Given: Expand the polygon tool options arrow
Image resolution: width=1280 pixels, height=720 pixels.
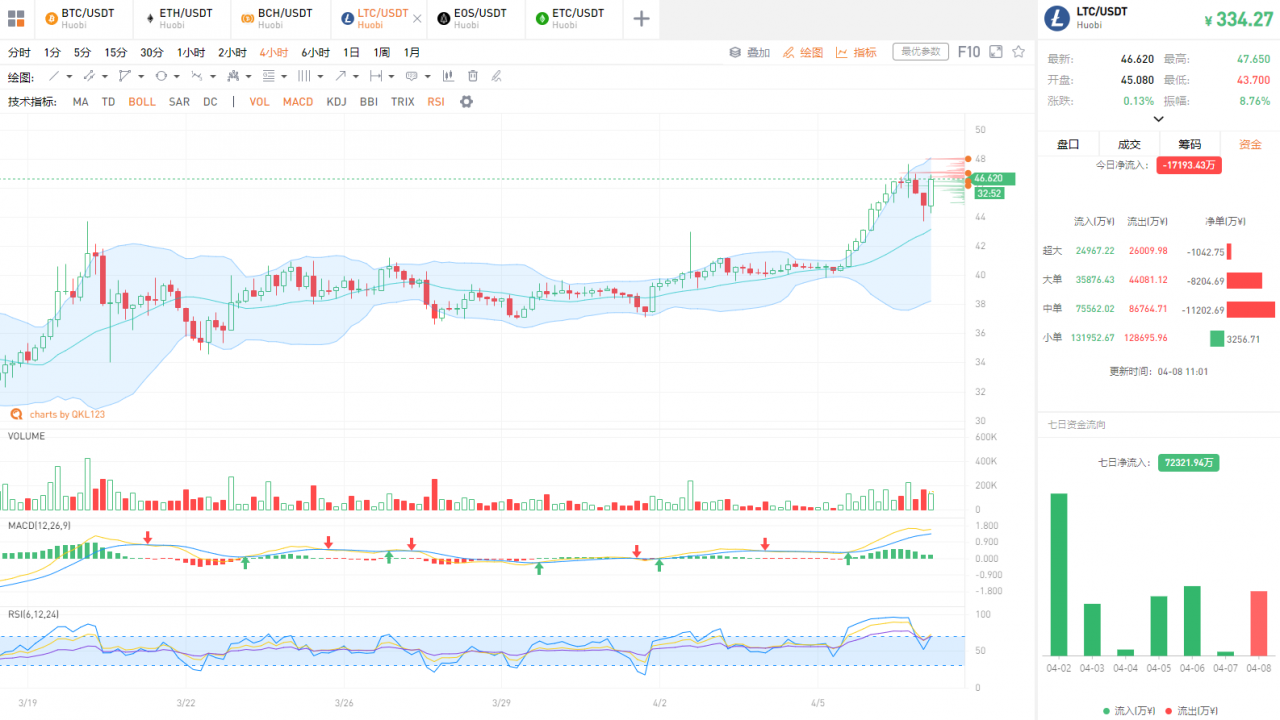Looking at the screenshot, I should point(141,77).
